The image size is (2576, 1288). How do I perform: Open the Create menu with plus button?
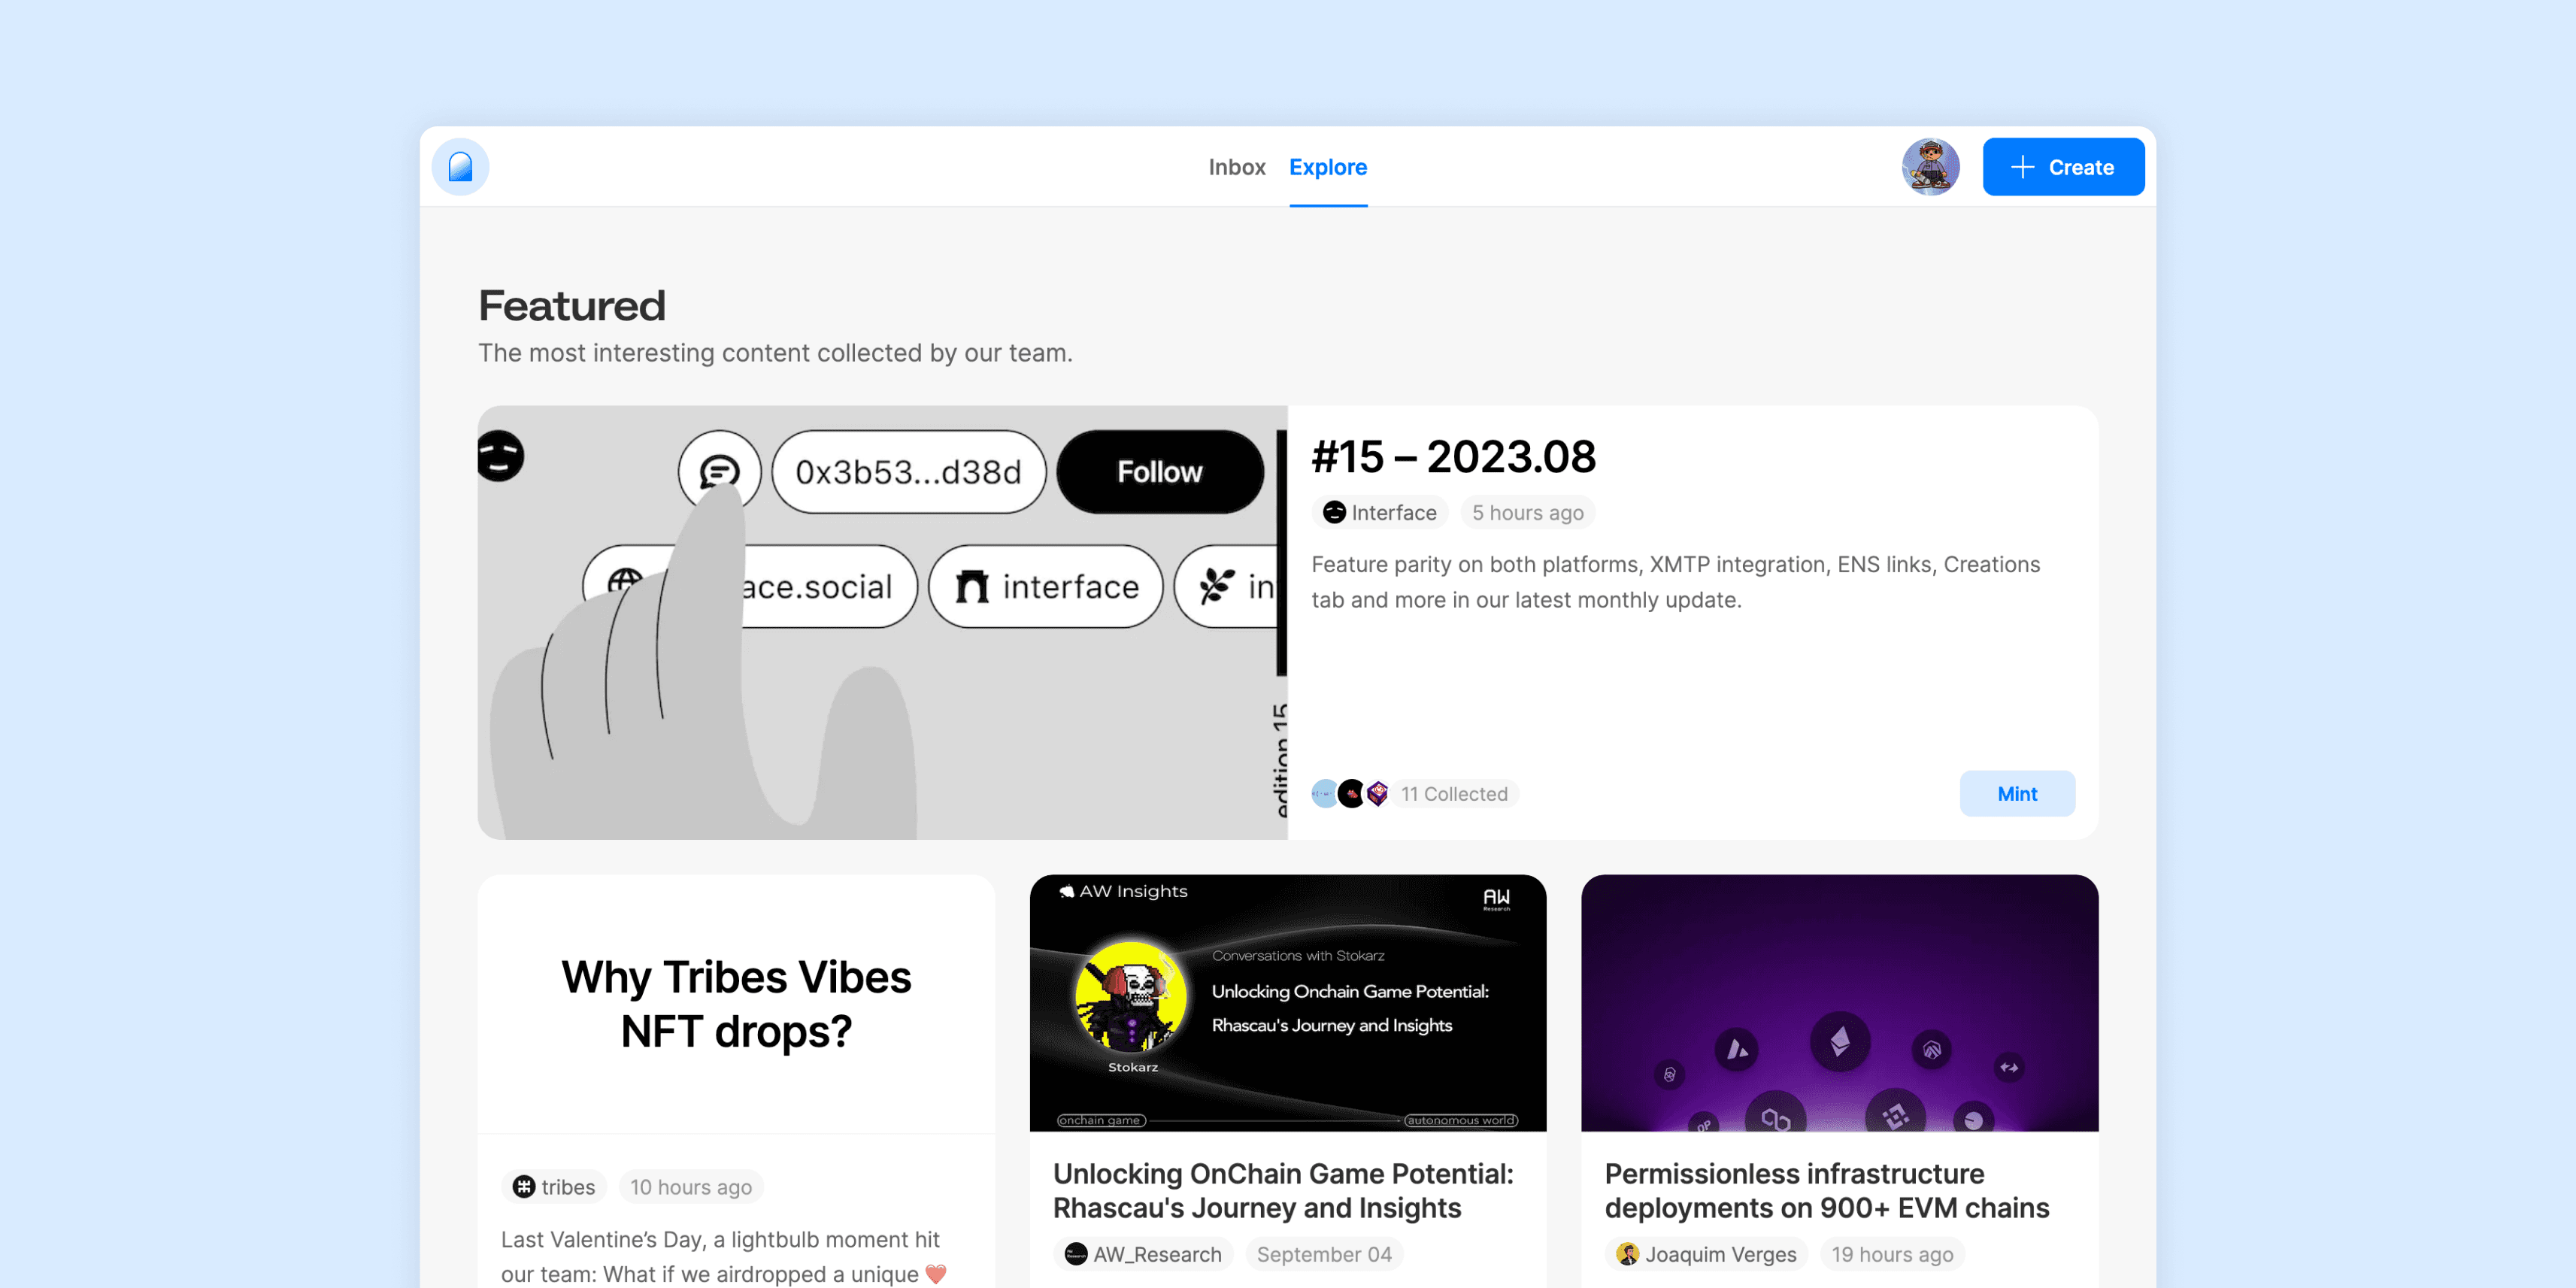[x=2062, y=166]
